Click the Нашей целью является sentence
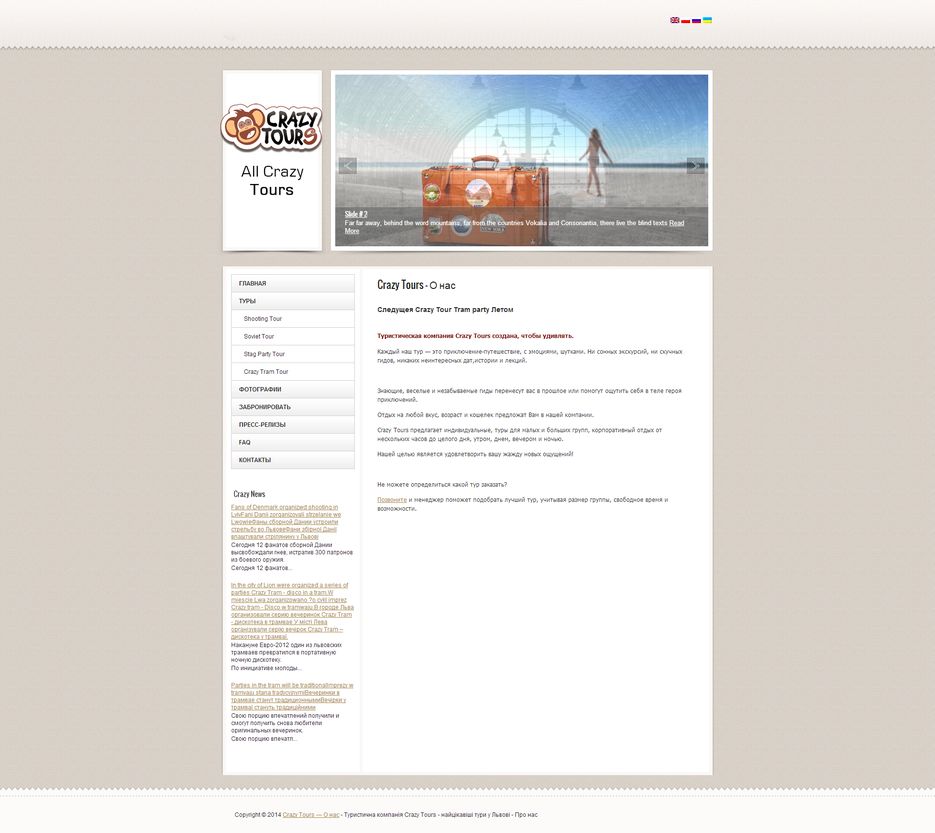Viewport: 935px width, 833px height. [x=475, y=454]
